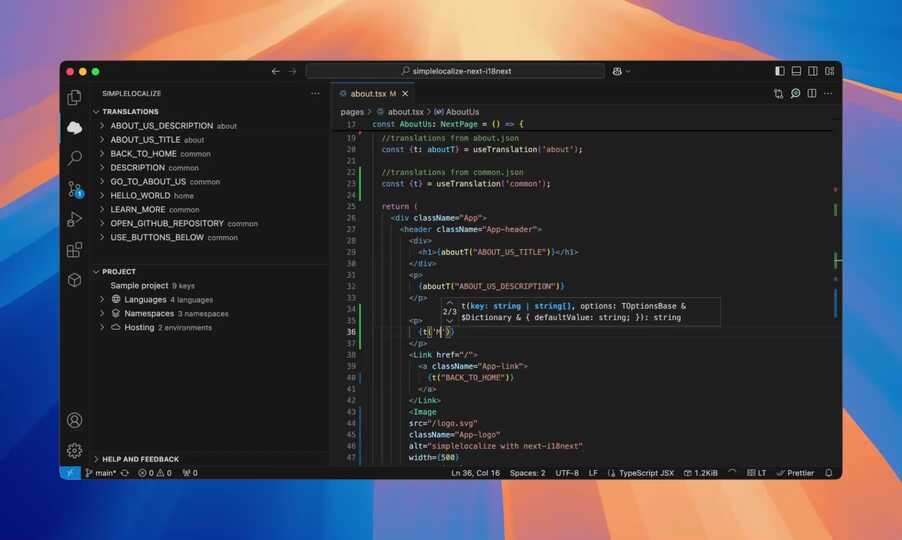
Task: Click the command center search field
Action: pos(455,72)
